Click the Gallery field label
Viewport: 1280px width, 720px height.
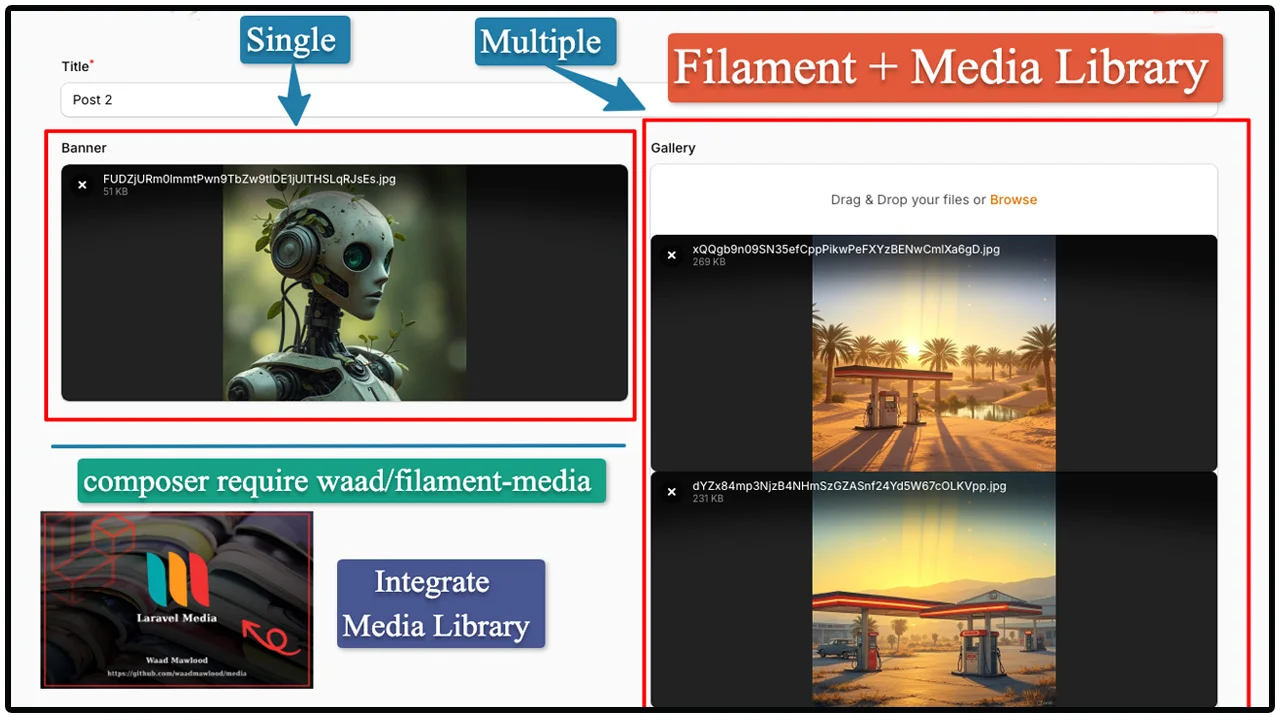coord(672,147)
